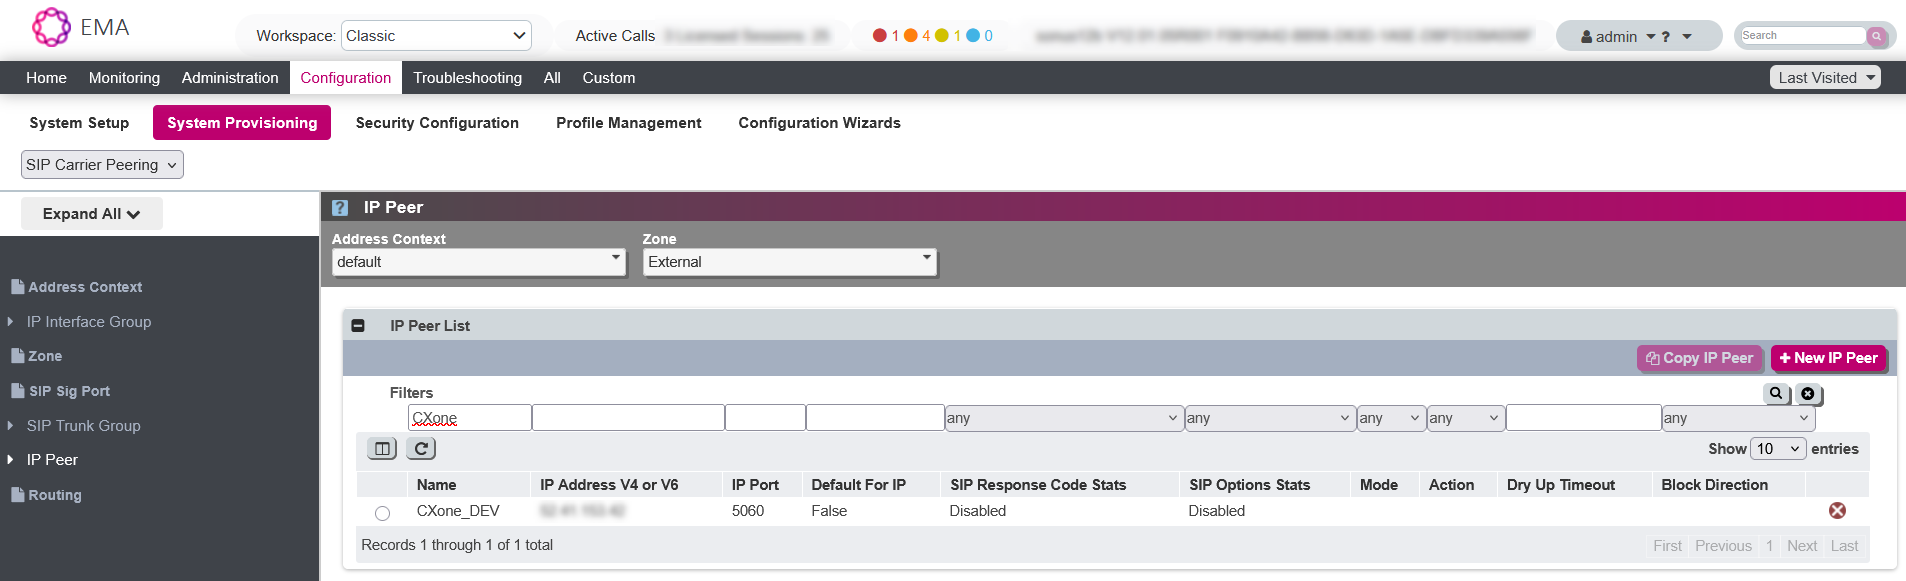The image size is (1906, 581).
Task: Clear the filters with the X icon
Action: point(1808,394)
